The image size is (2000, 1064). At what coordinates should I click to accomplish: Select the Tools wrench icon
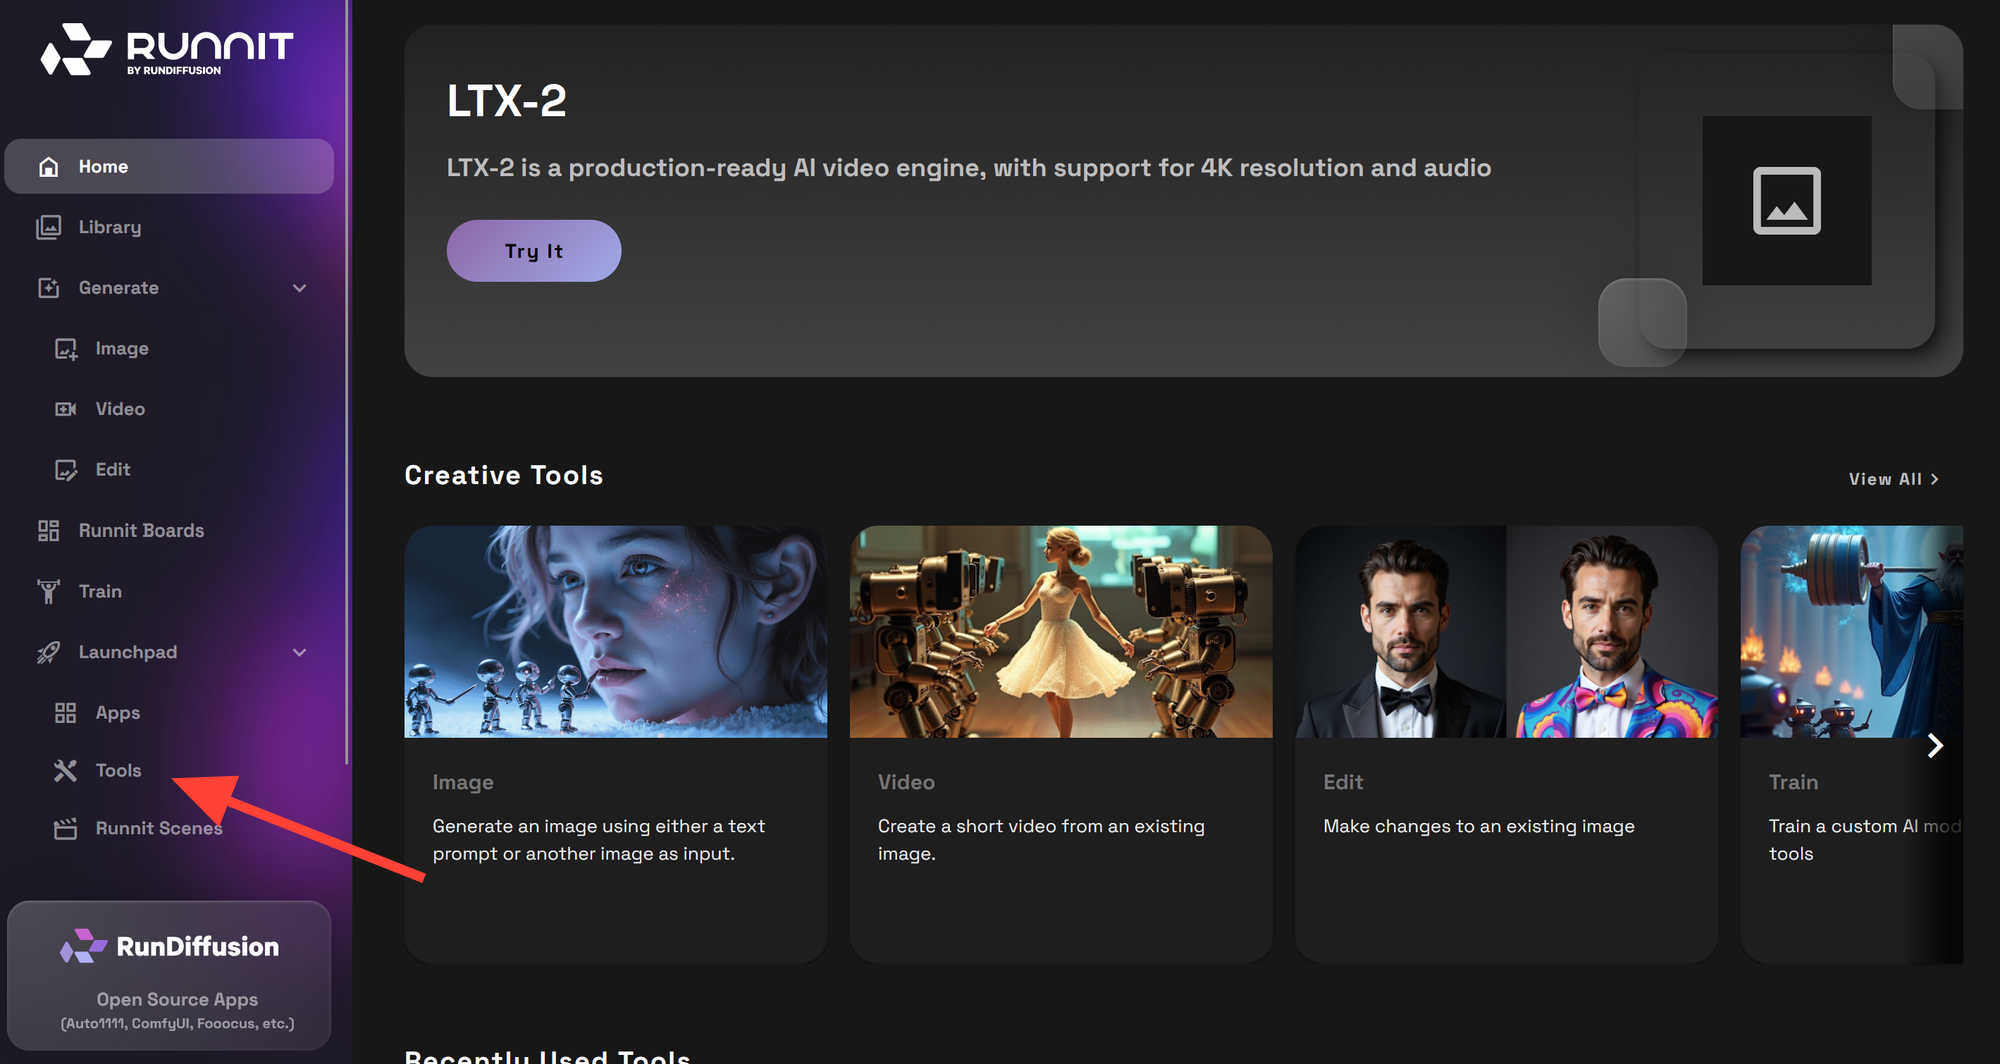point(66,770)
